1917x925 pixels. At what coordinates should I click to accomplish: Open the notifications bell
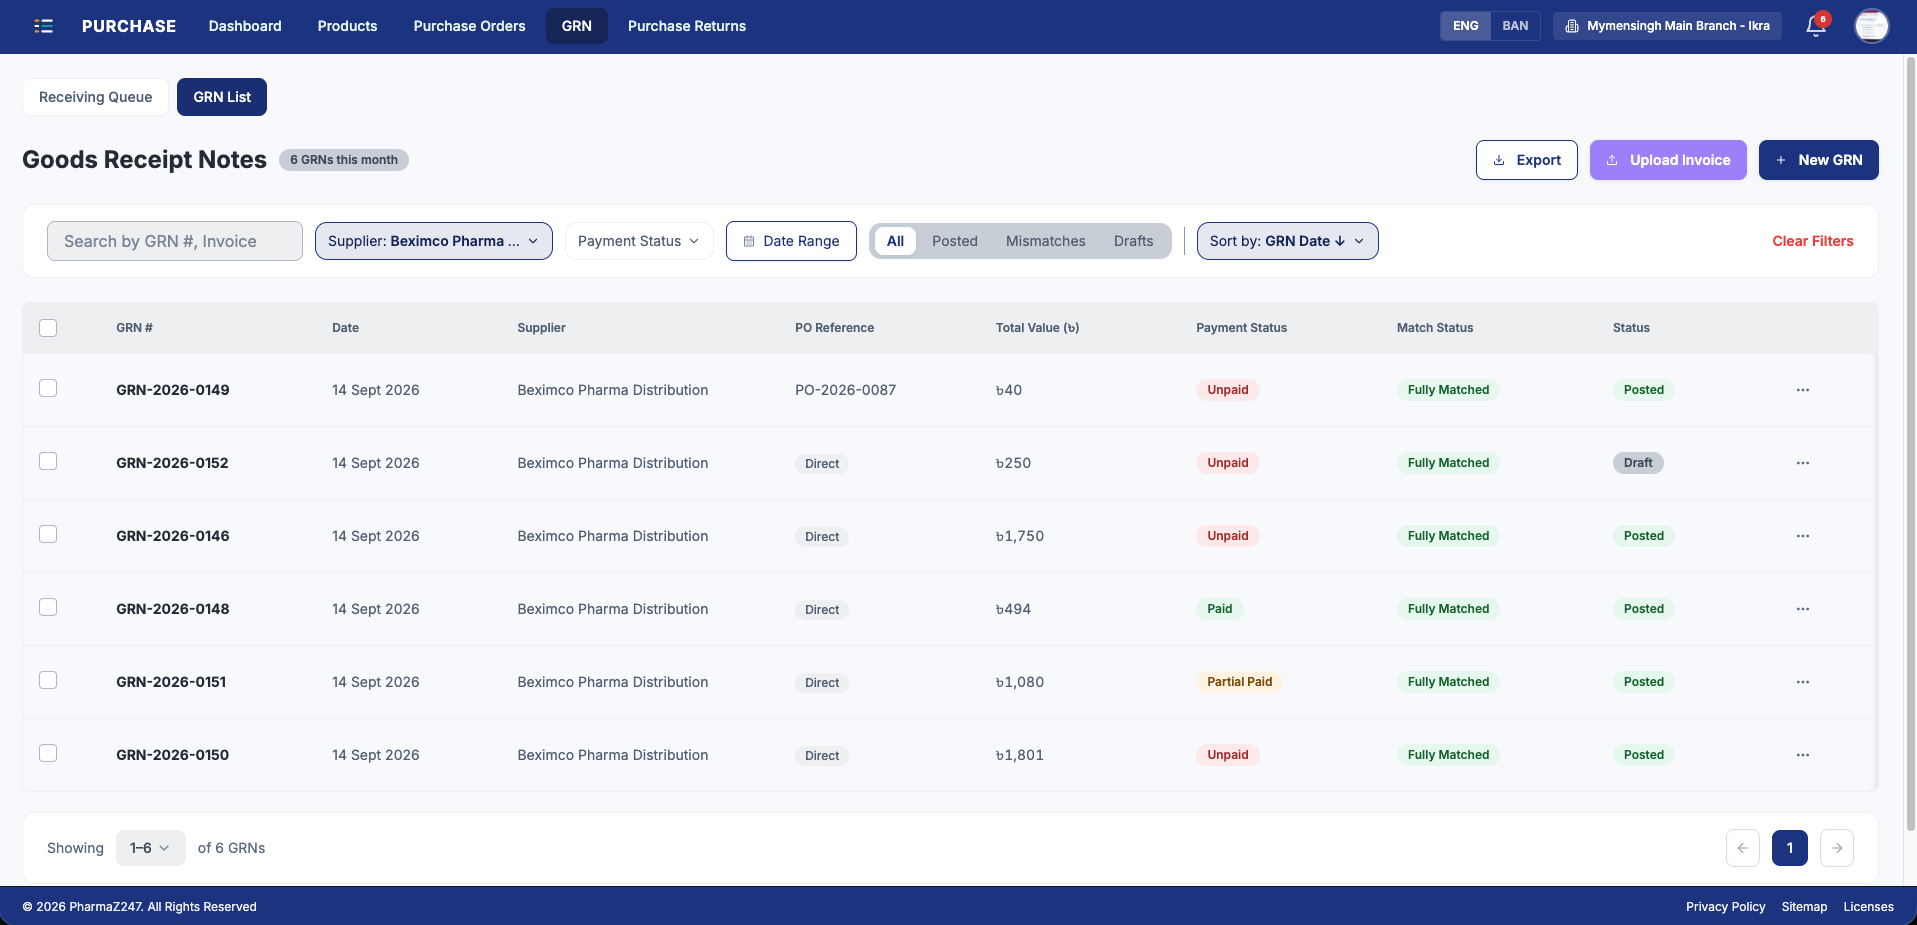[x=1816, y=26]
